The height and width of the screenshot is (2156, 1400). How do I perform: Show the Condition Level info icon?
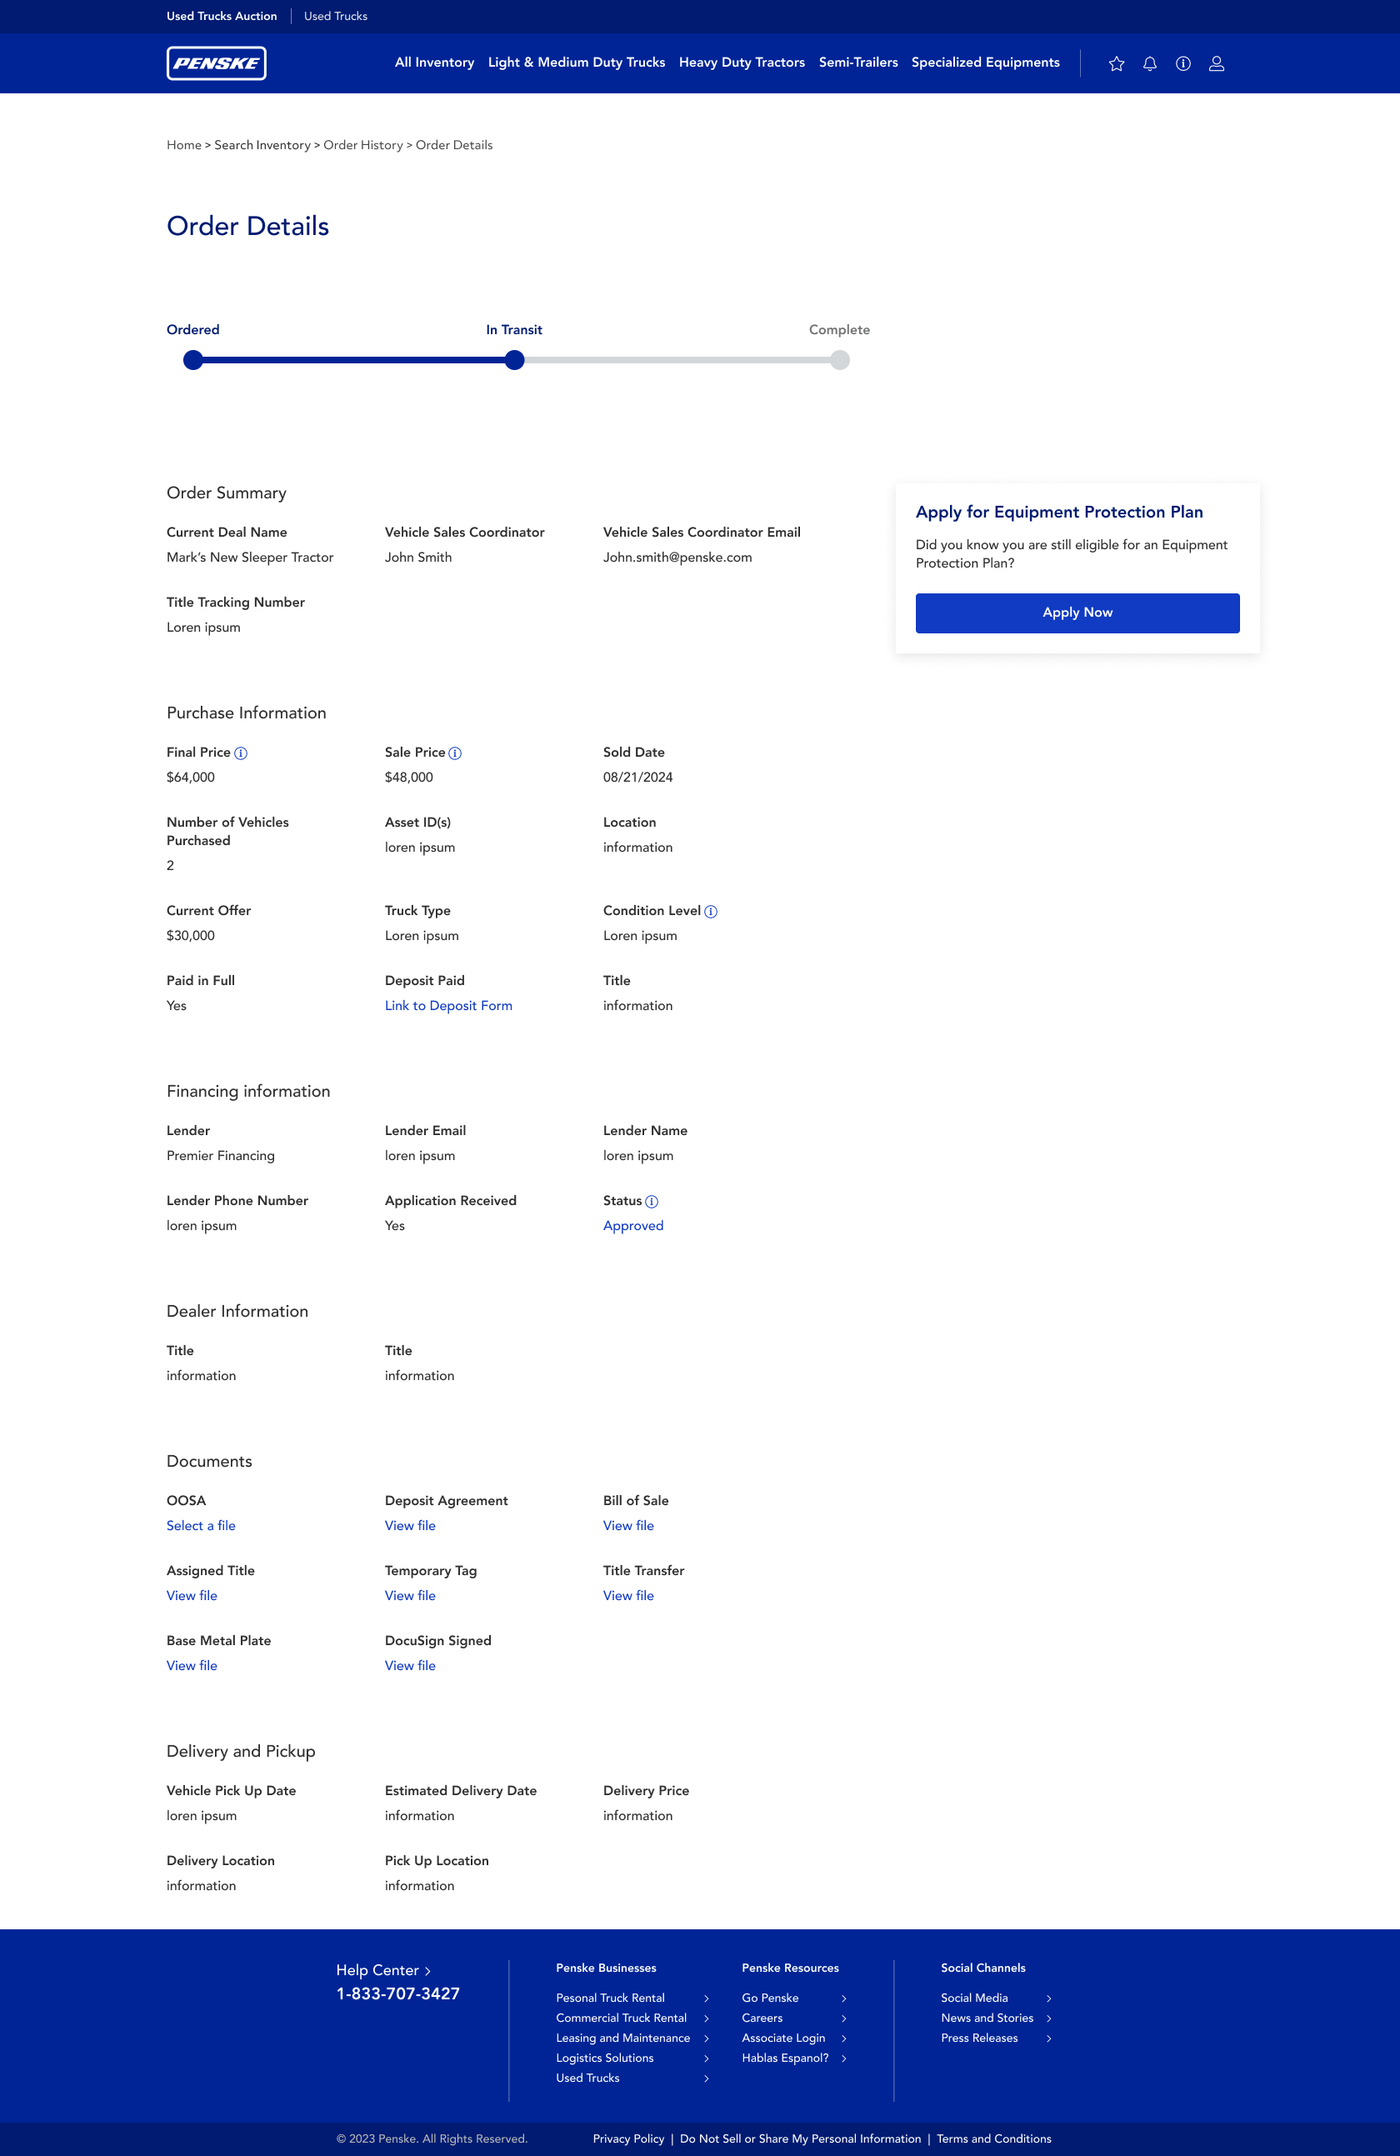pos(711,911)
